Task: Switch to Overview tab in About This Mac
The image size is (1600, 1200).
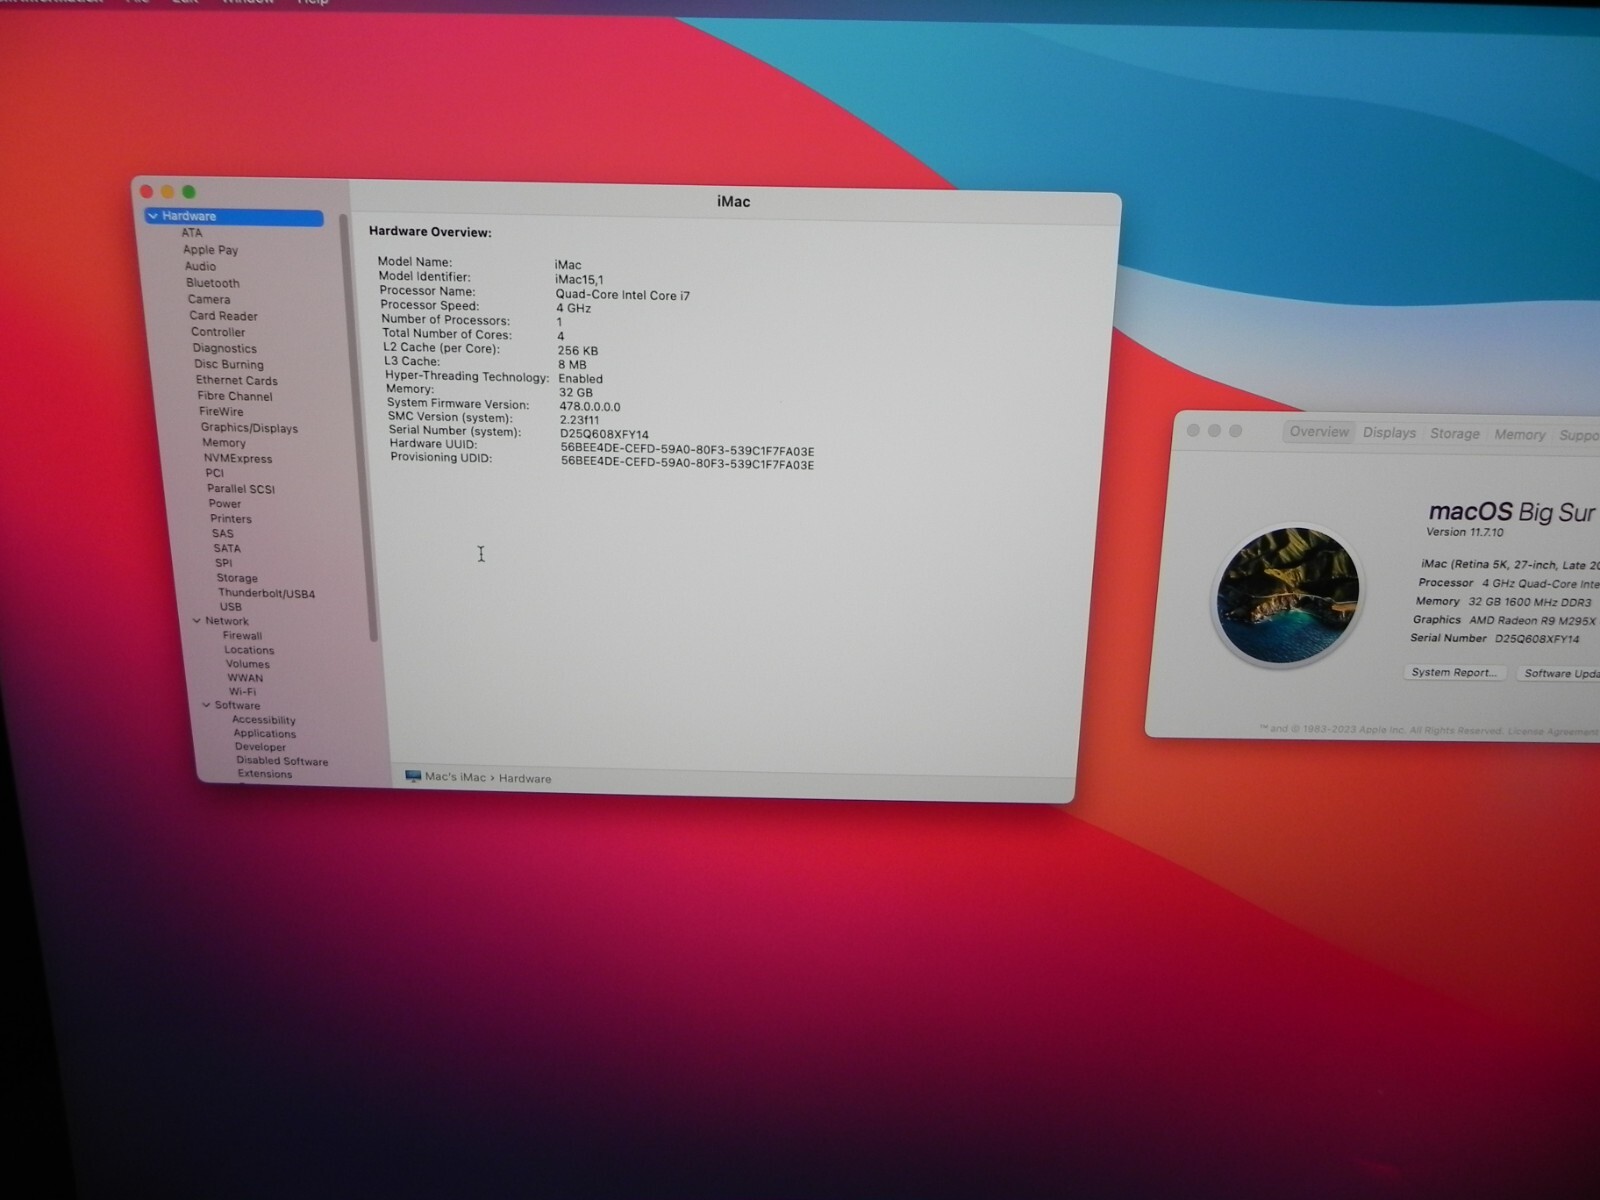Action: [x=1319, y=432]
